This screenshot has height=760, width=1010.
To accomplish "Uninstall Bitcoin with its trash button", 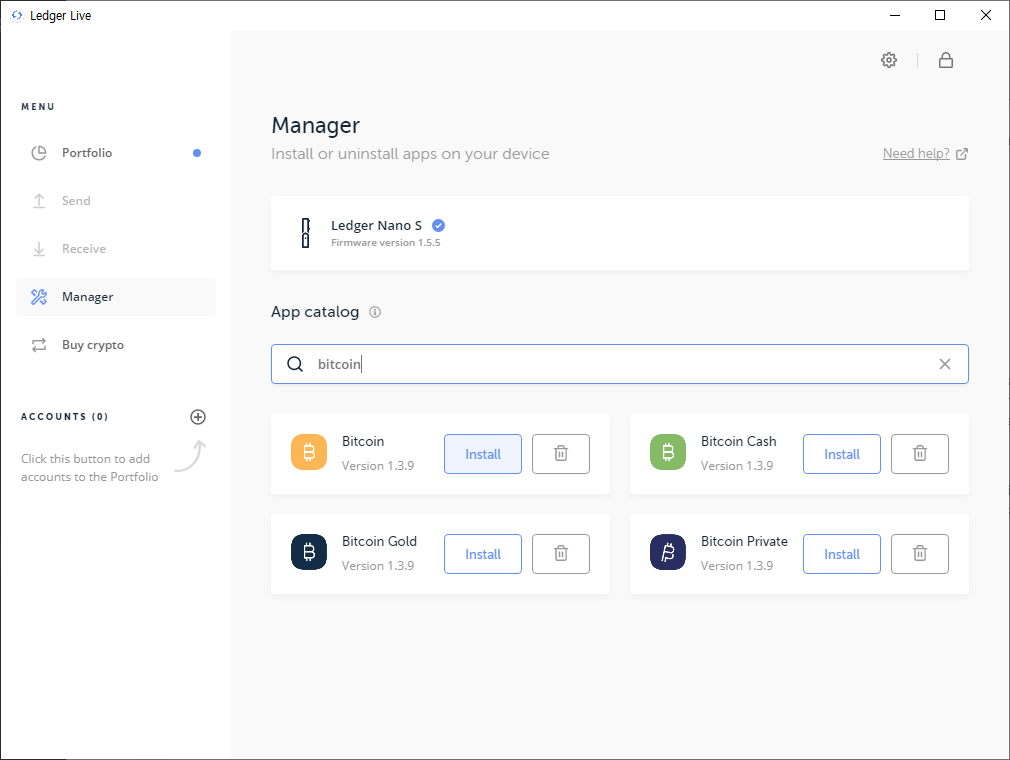I will [x=561, y=454].
